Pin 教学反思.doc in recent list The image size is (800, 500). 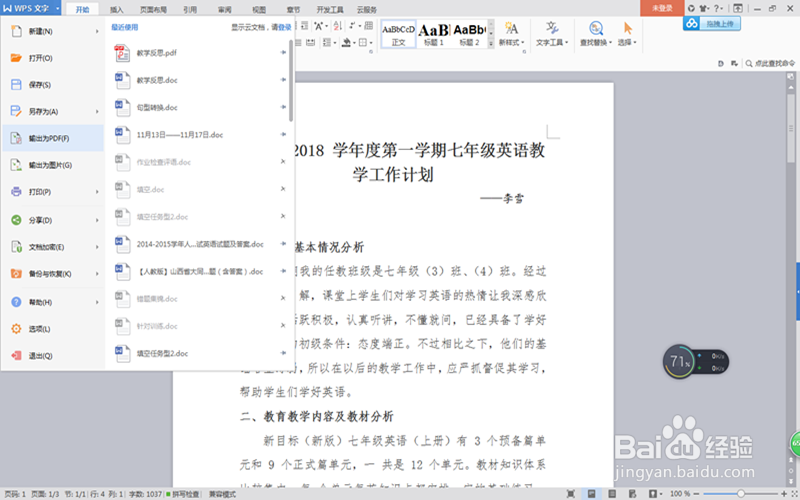tap(283, 80)
